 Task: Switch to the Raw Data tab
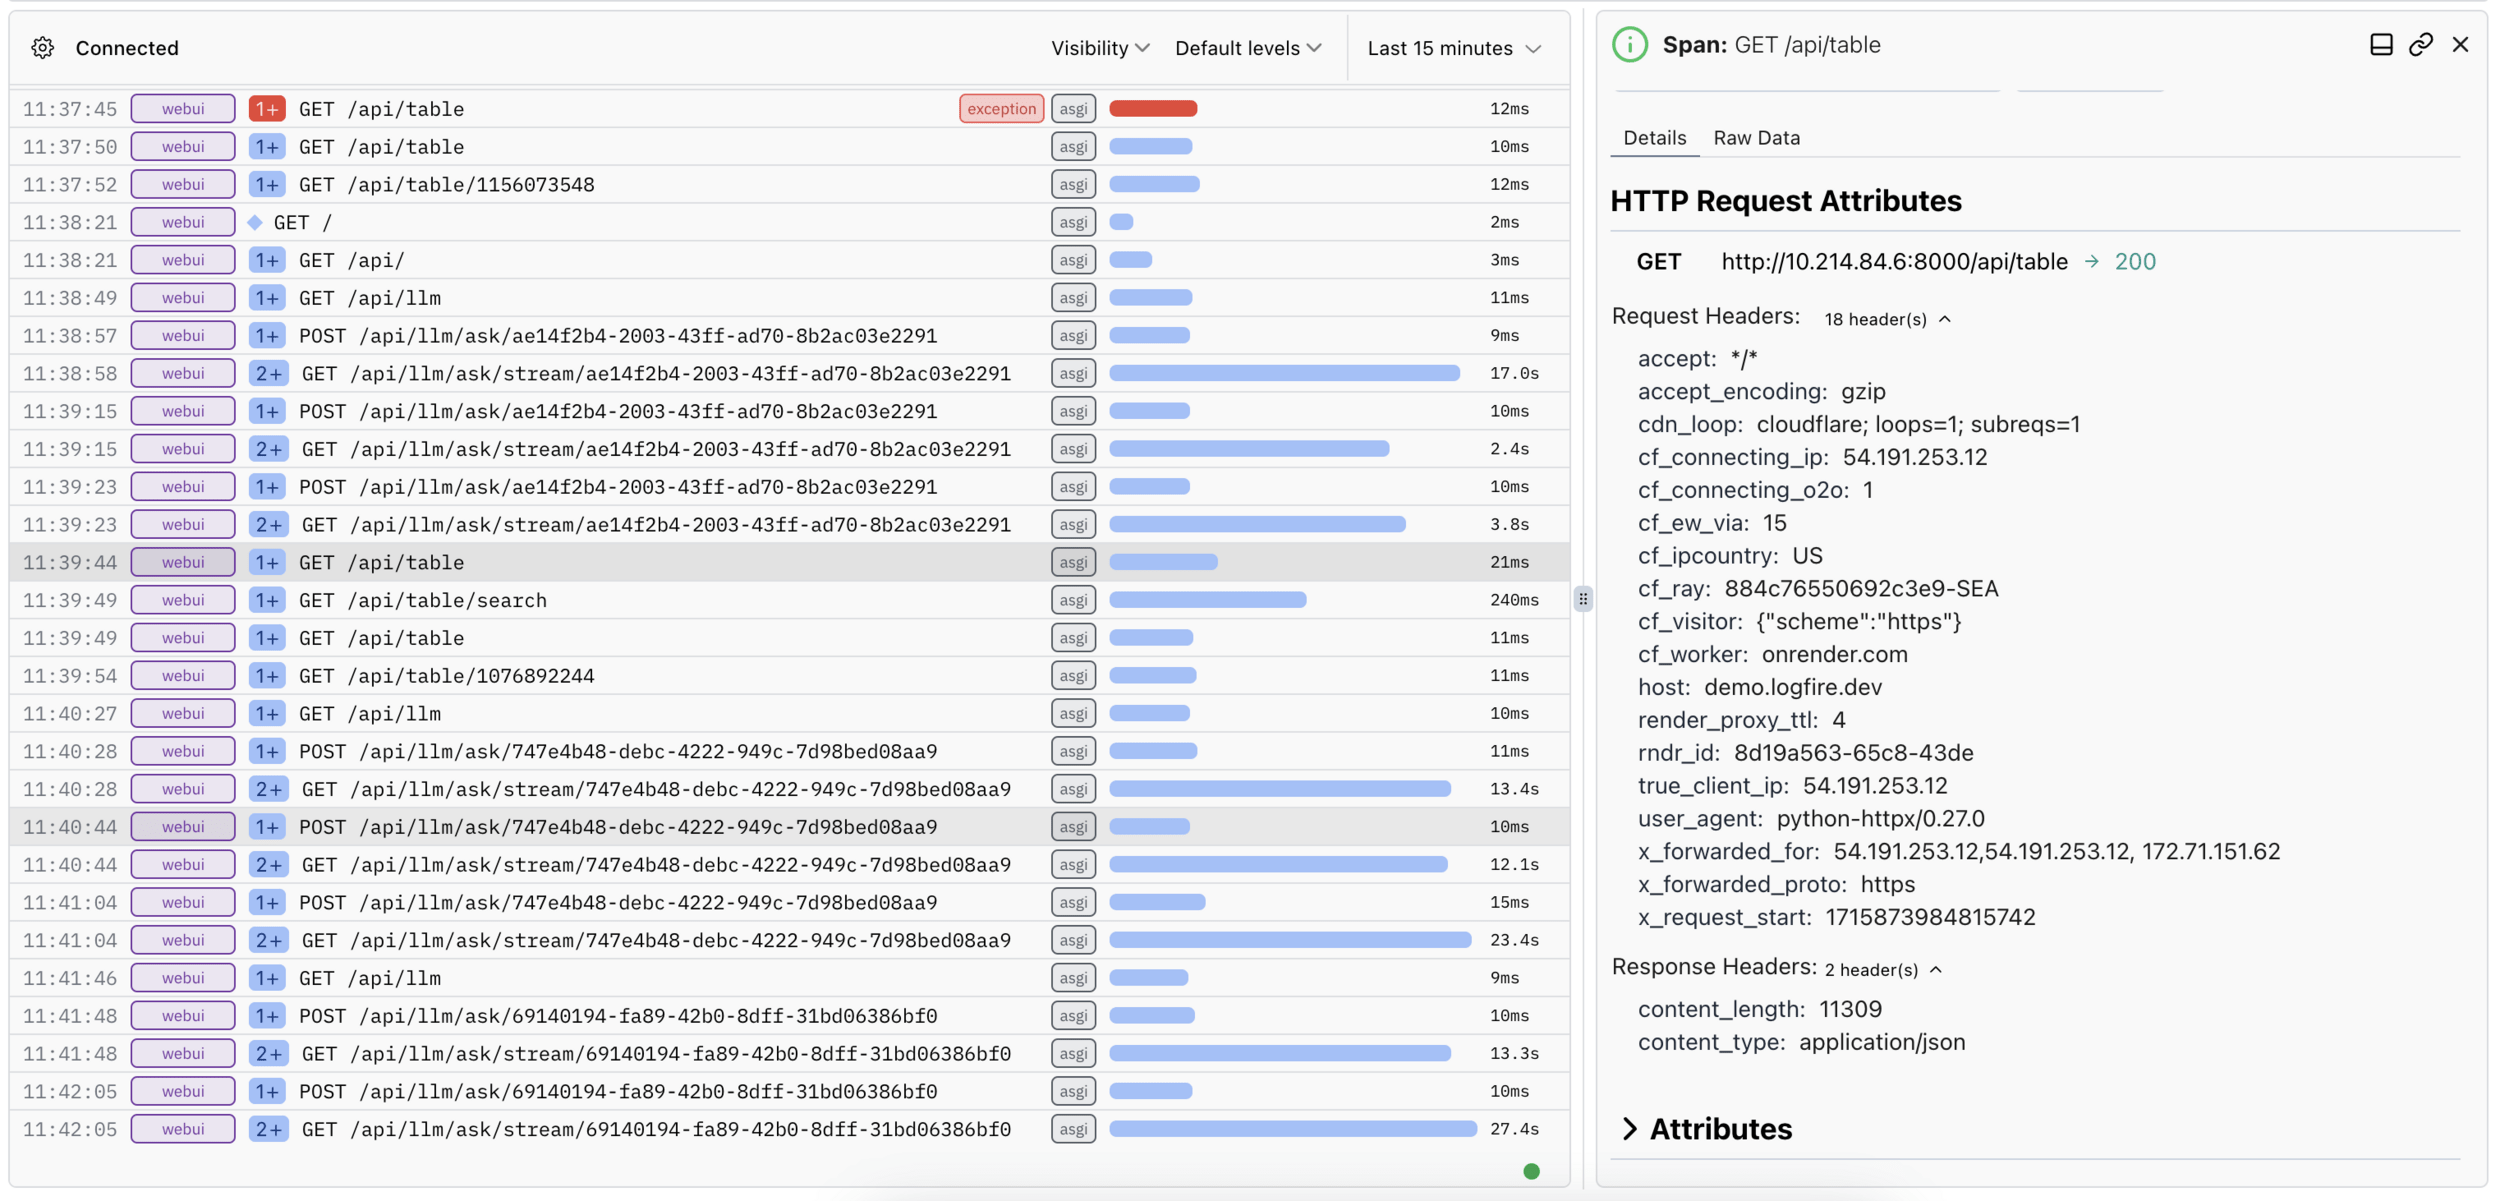coord(1756,138)
